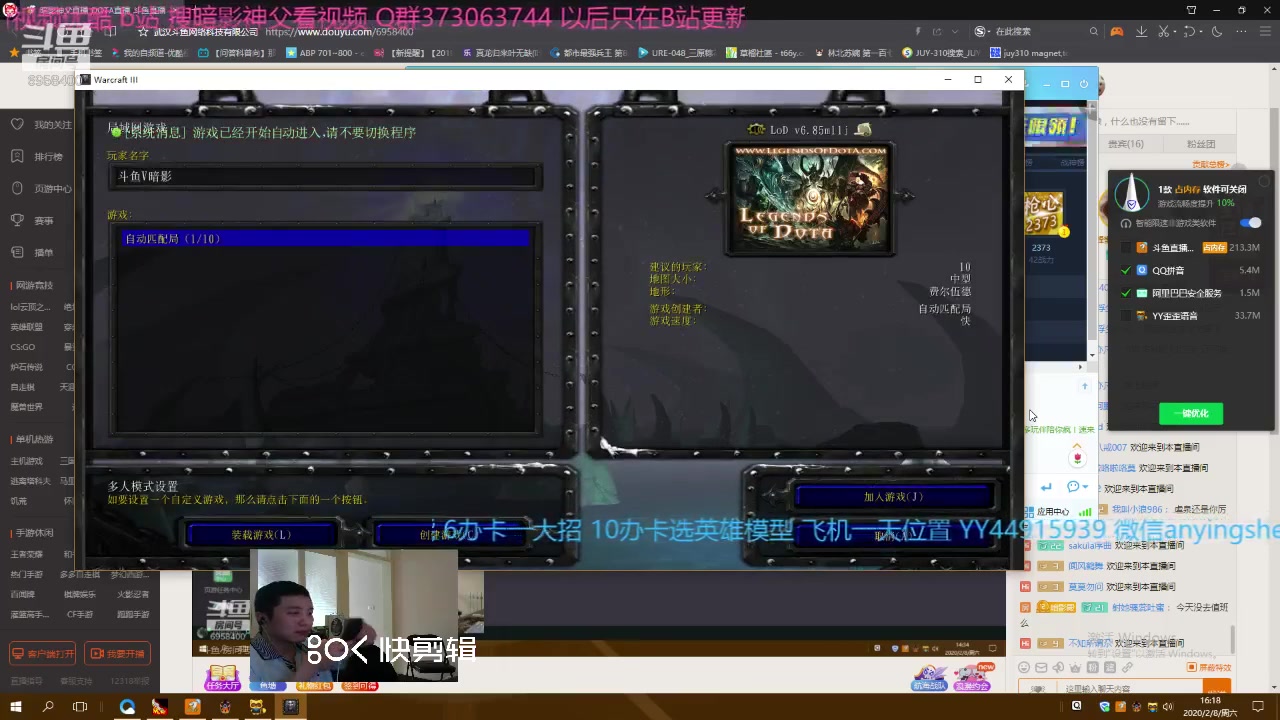
Task: Open the blue Q browser taskbar icon
Action: click(x=127, y=707)
